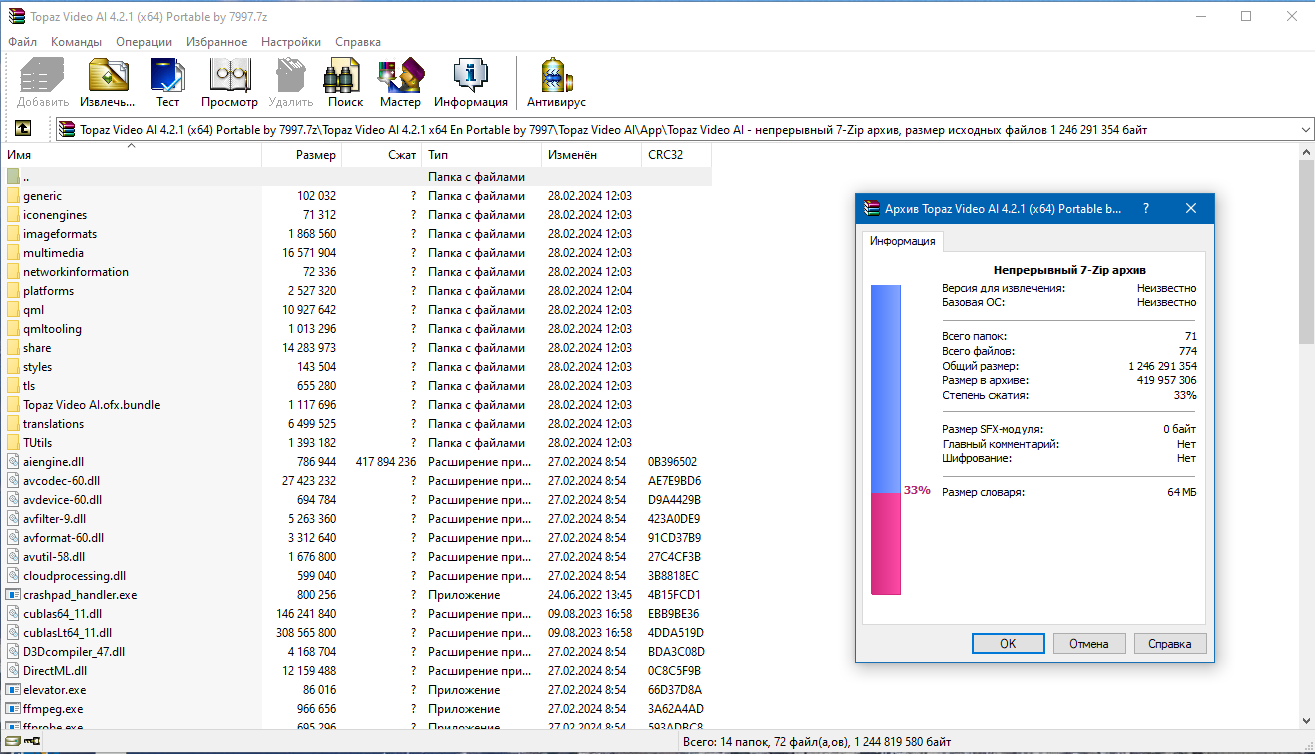Select the iconengines folder name
The width and height of the screenshot is (1315, 754).
[55, 215]
